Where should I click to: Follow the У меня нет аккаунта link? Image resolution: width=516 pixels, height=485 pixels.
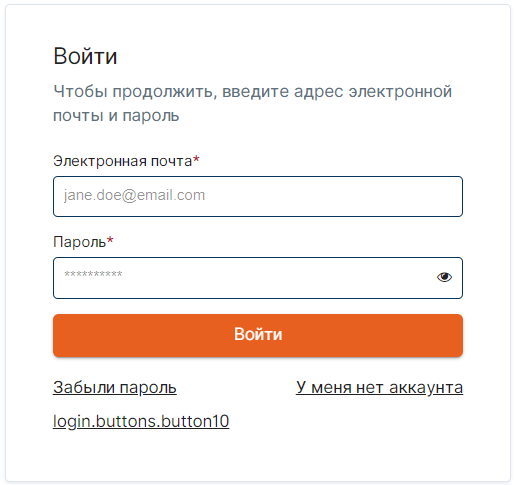click(379, 388)
